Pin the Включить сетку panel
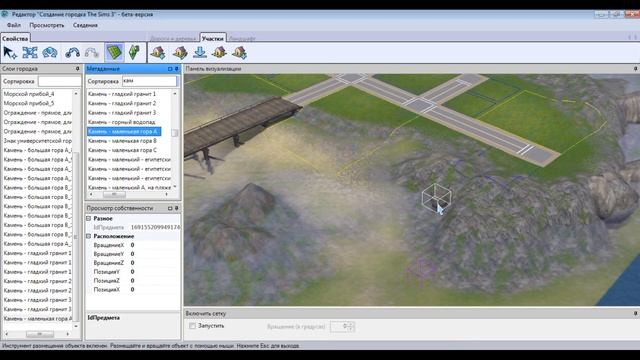The height and width of the screenshot is (360, 640). tap(636, 313)
